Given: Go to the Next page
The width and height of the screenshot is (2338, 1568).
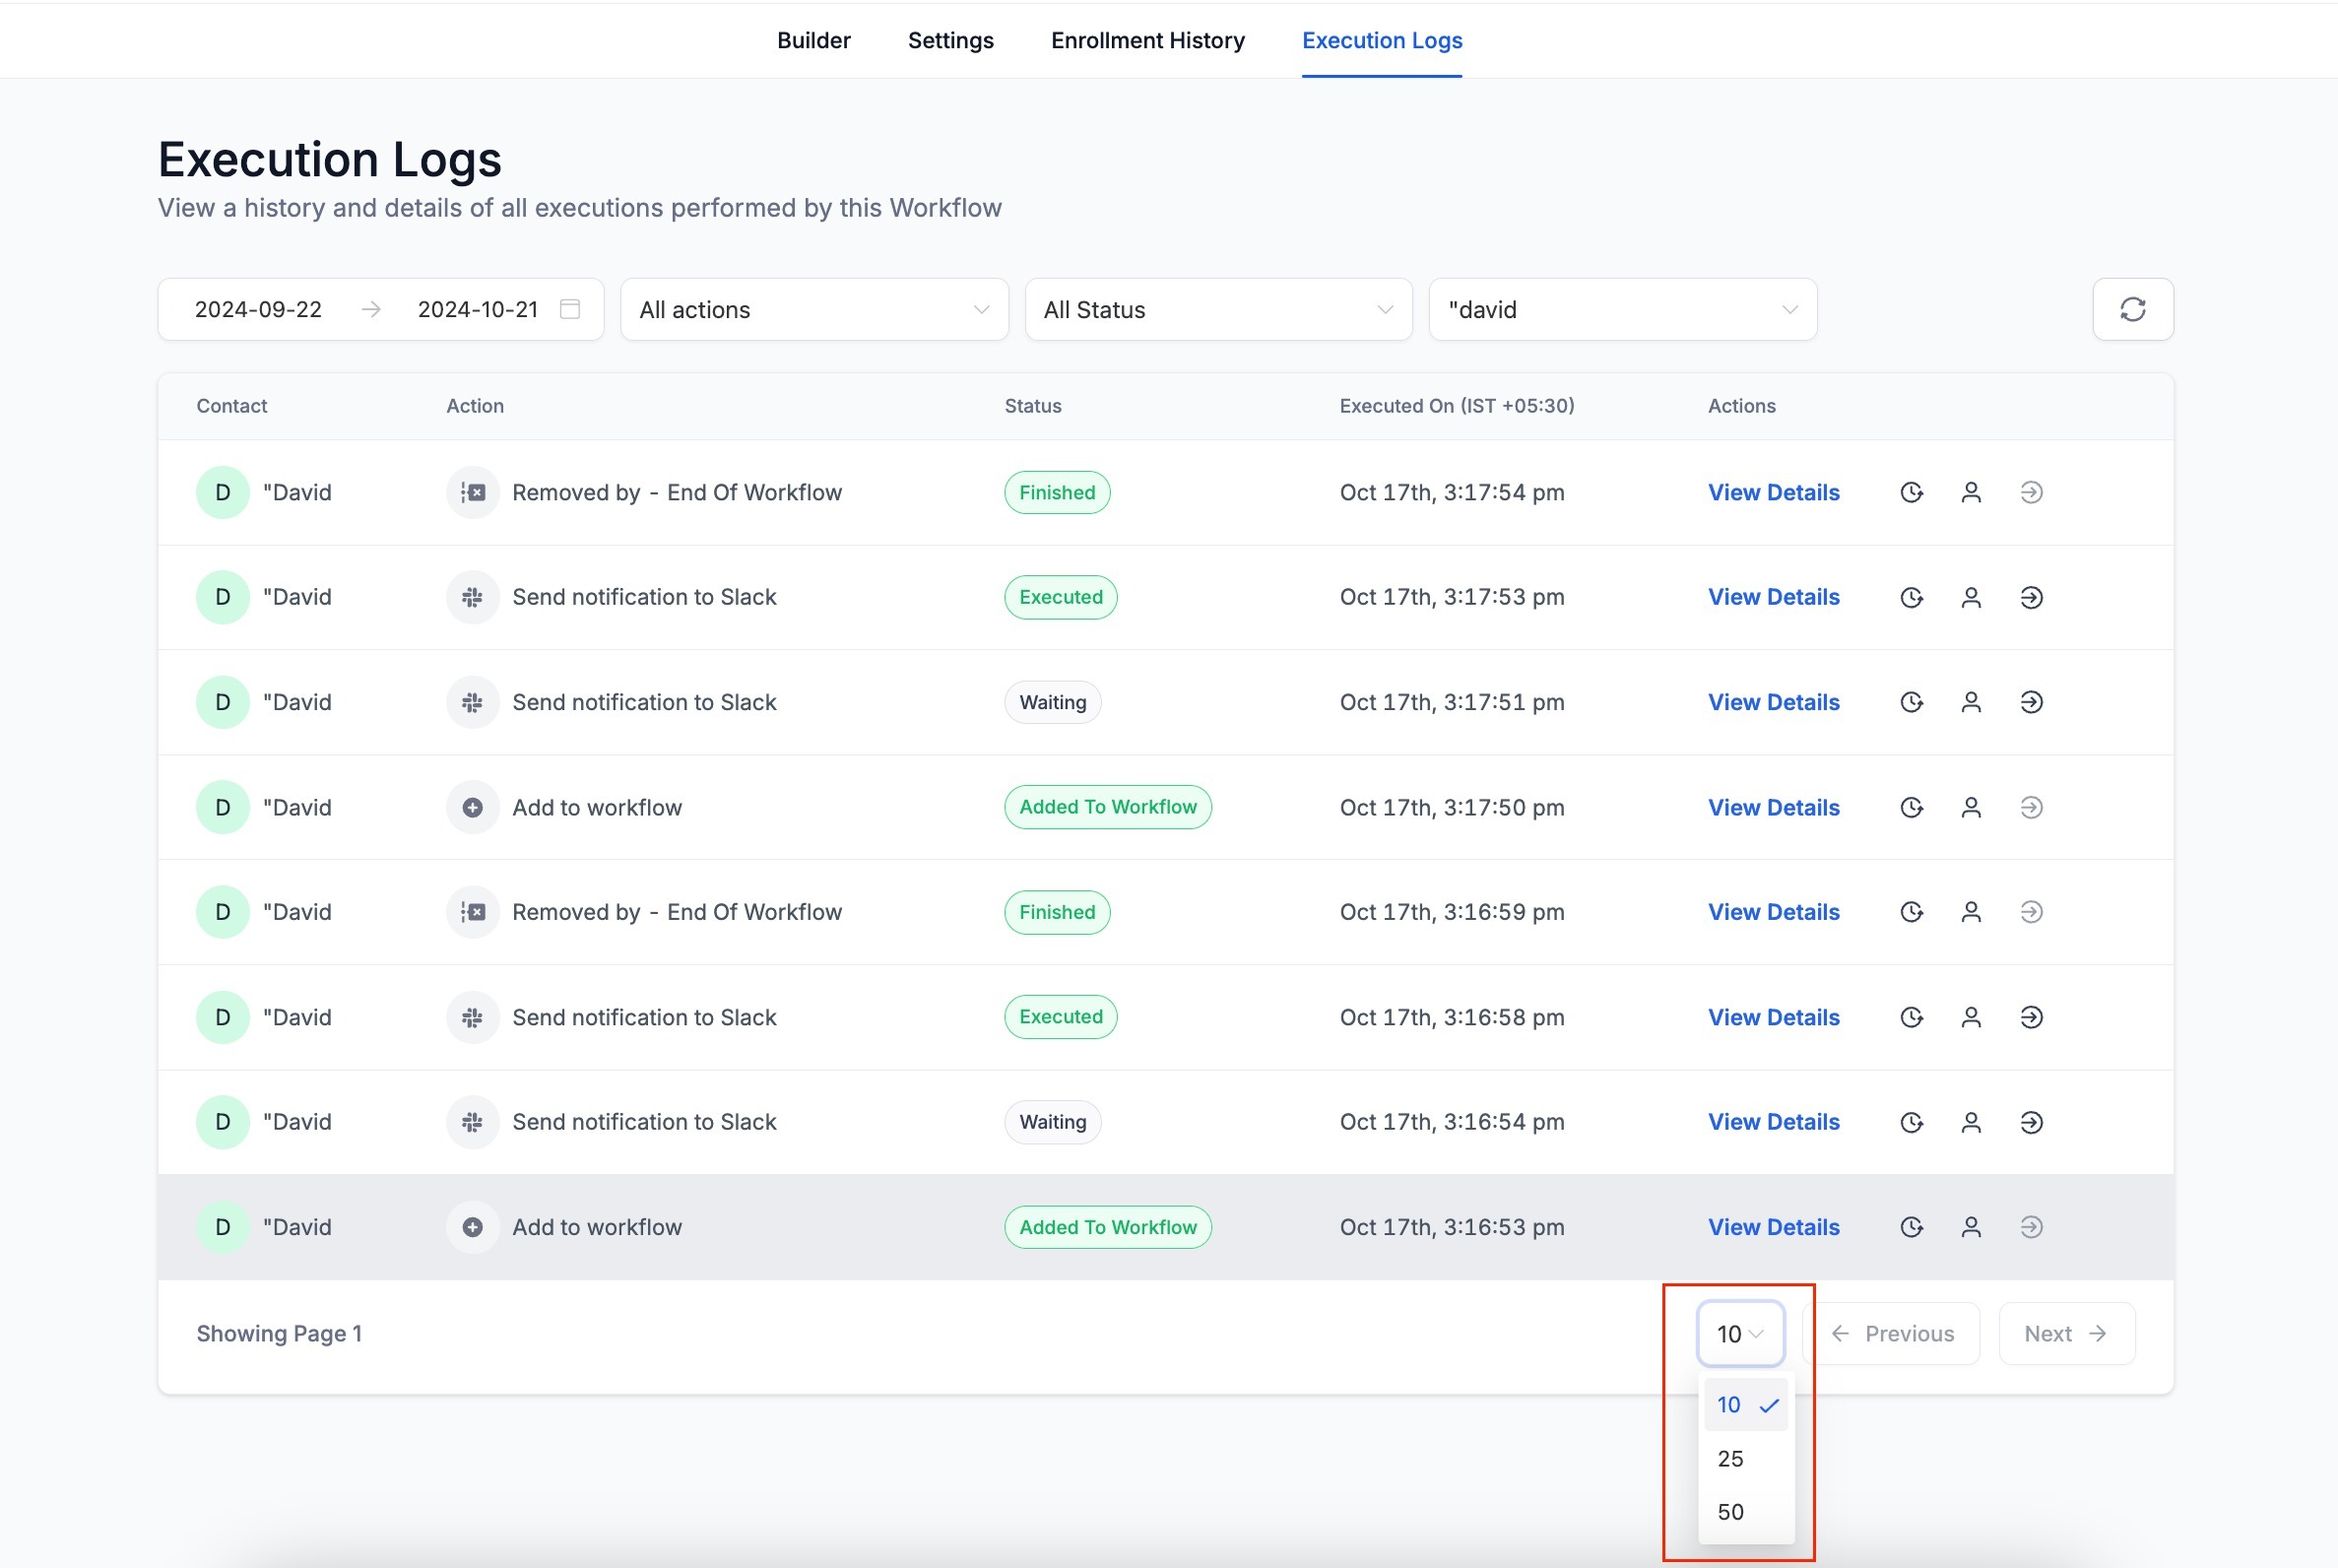Looking at the screenshot, I should coord(2066,1333).
